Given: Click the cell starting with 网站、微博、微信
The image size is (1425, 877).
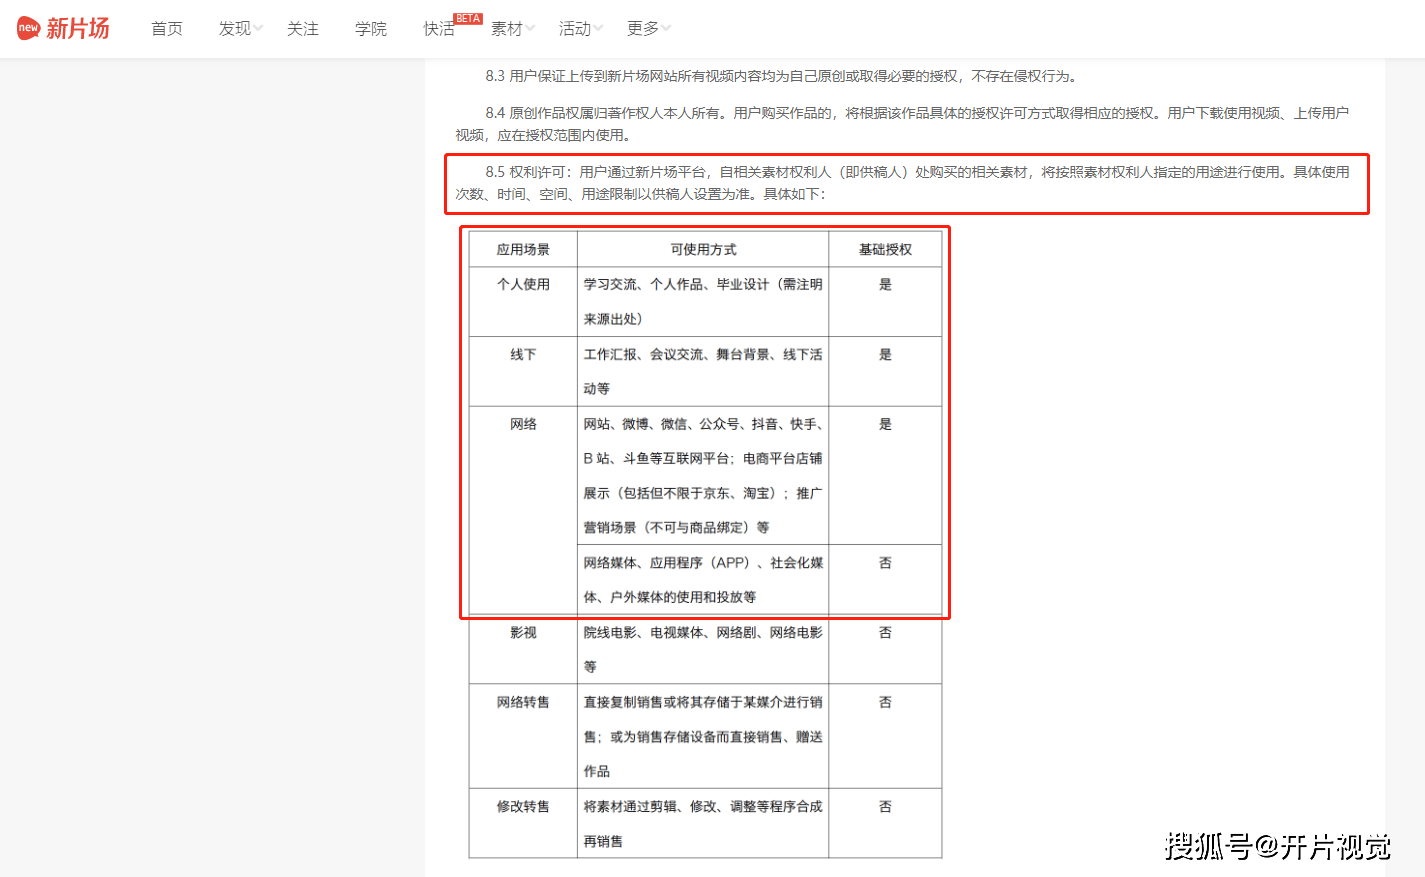Looking at the screenshot, I should [703, 475].
